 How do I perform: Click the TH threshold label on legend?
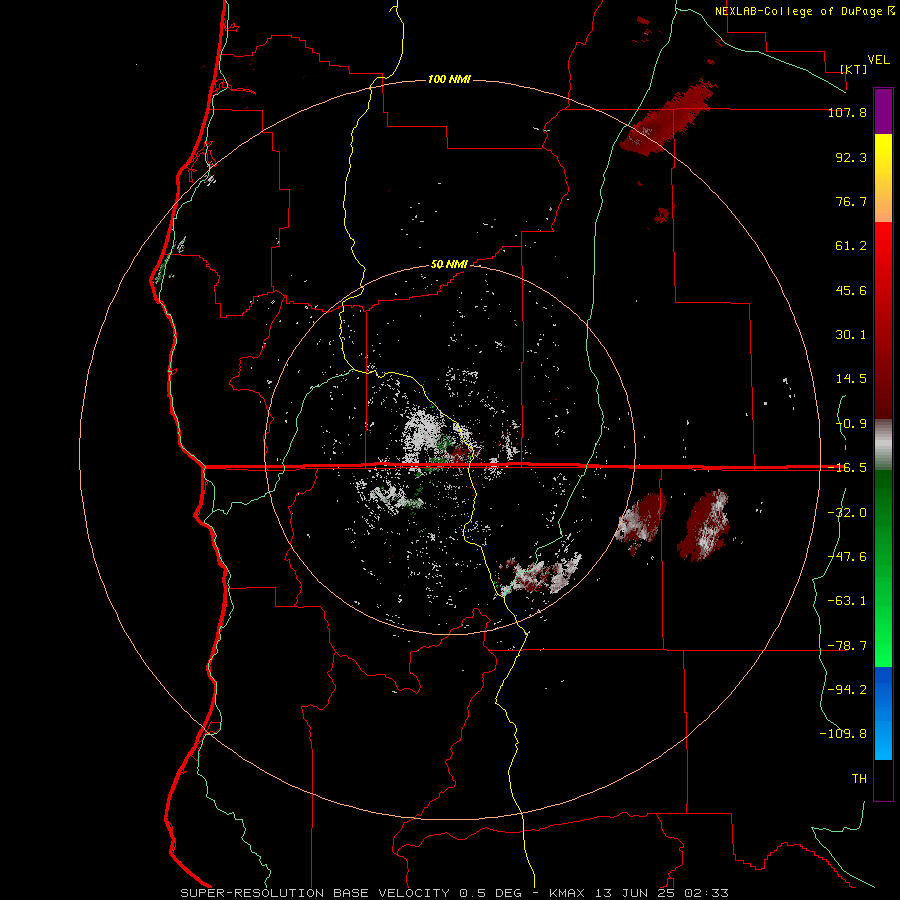click(x=859, y=779)
